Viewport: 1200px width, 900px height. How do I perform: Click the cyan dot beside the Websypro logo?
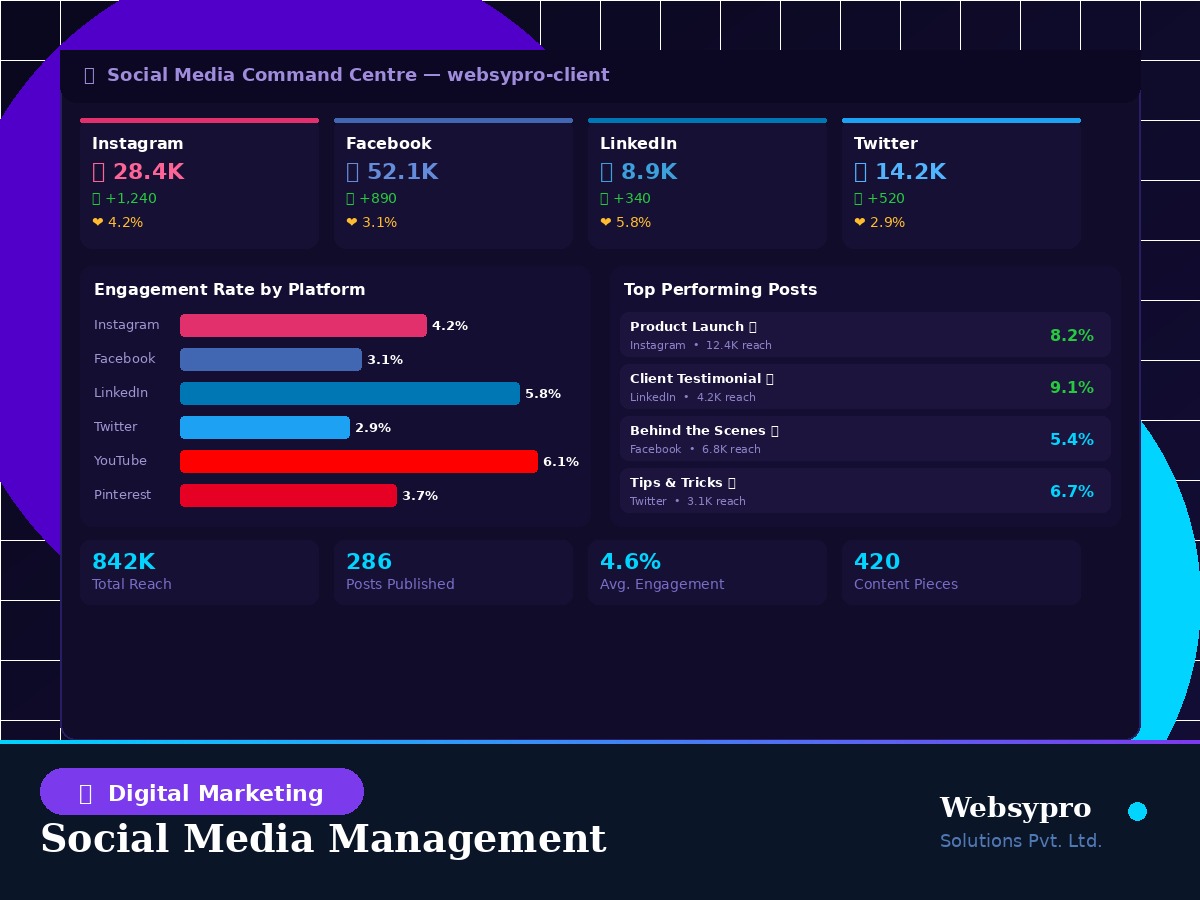point(1138,812)
